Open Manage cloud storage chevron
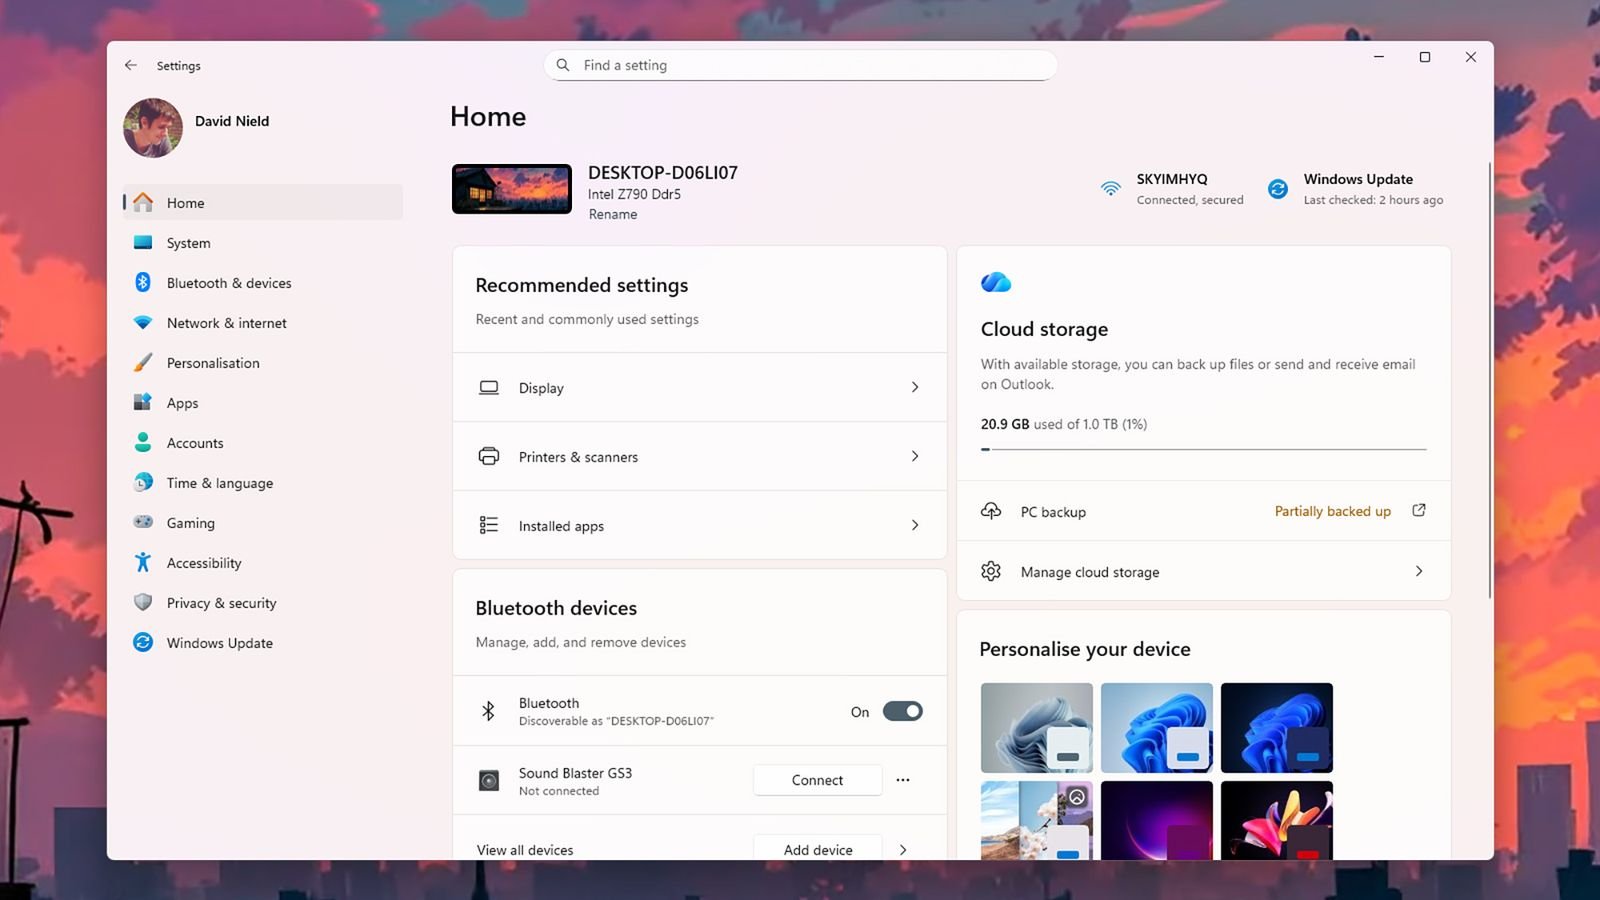The width and height of the screenshot is (1600, 900). pyautogui.click(x=1419, y=571)
